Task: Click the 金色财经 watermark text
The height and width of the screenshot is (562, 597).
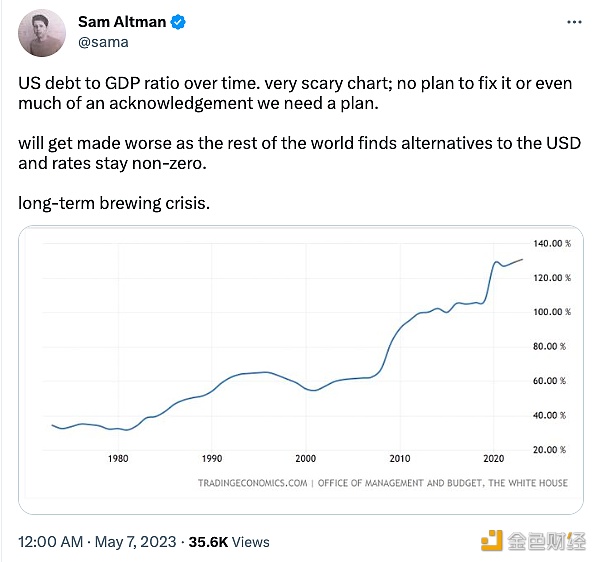Action: click(x=547, y=541)
